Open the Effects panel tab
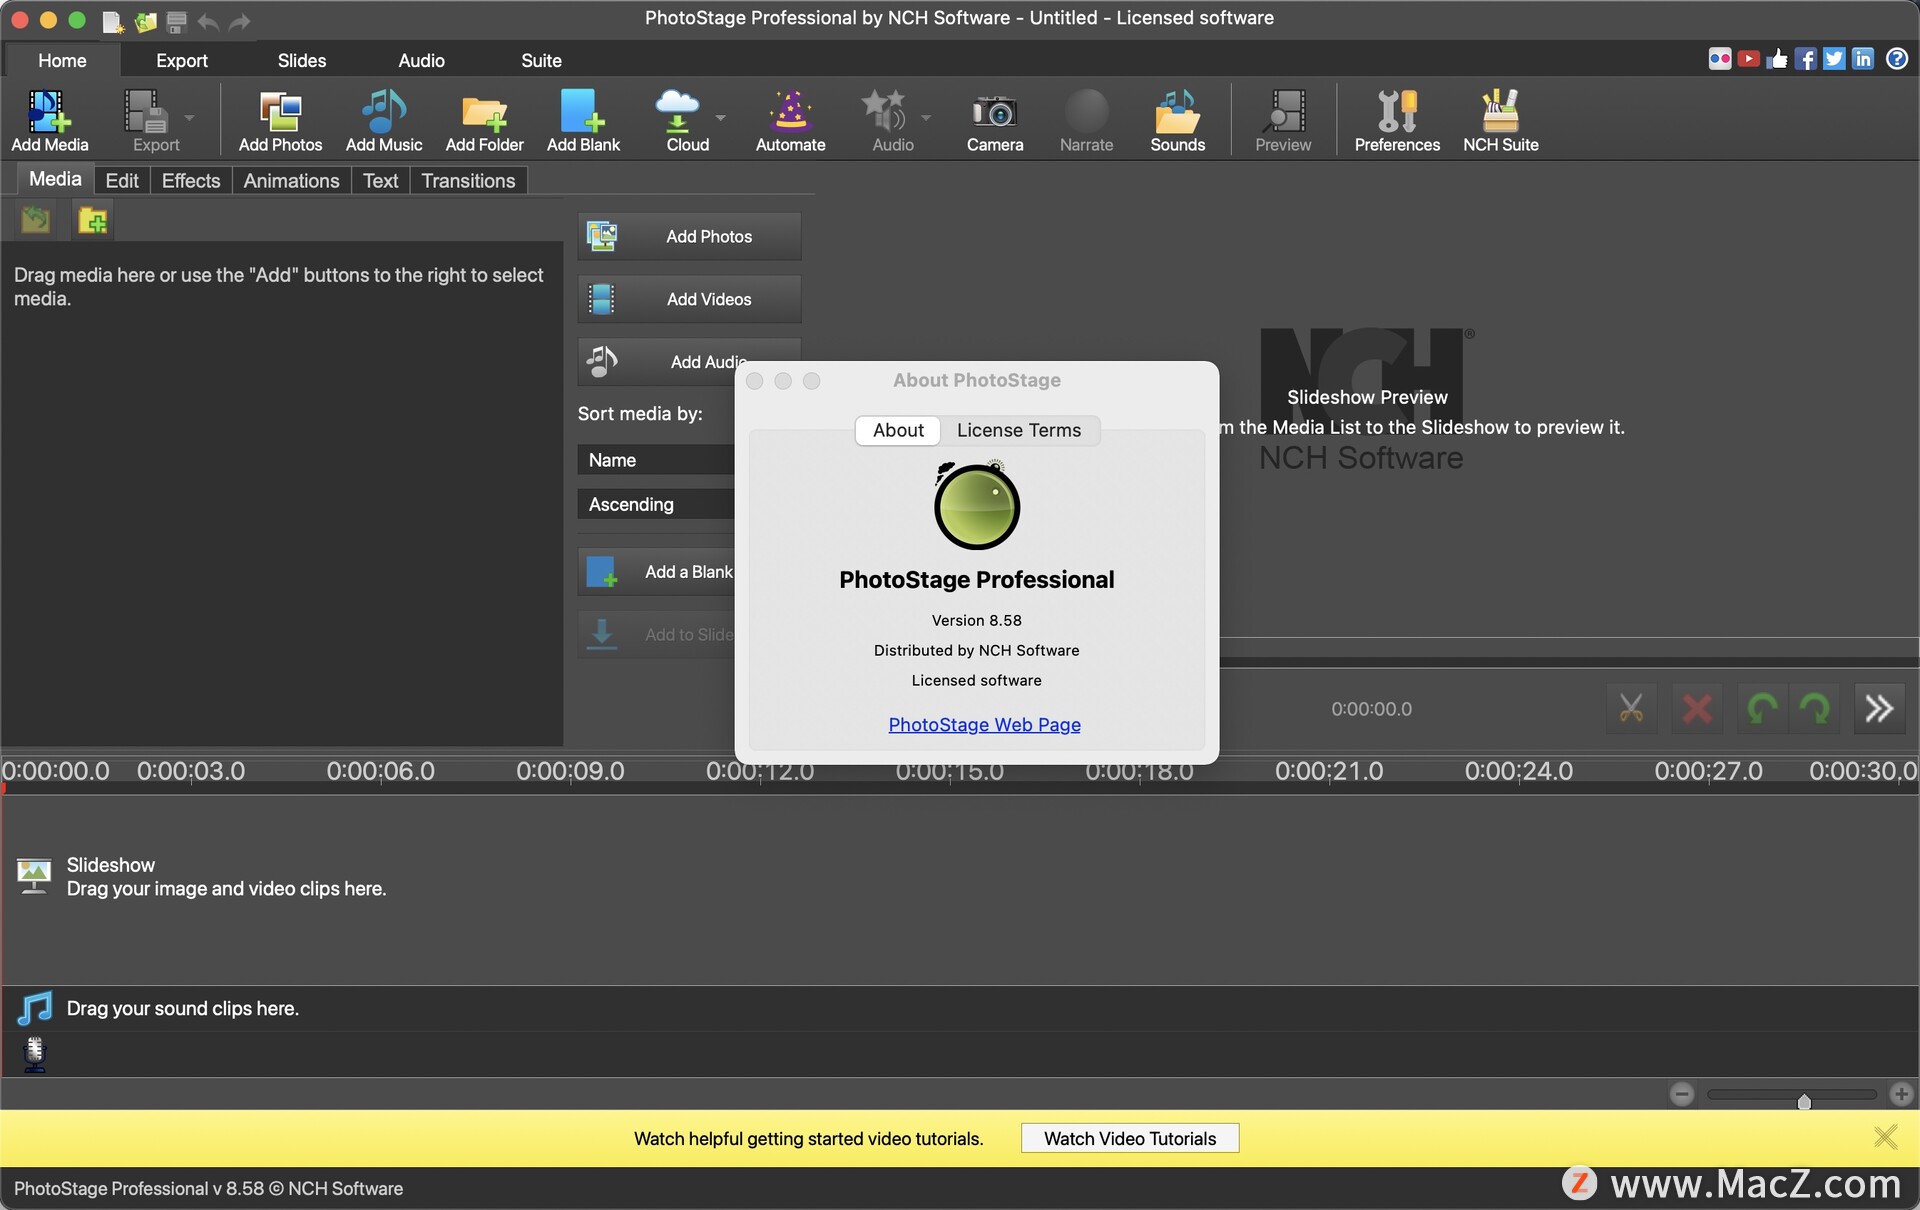This screenshot has width=1920, height=1210. 190,180
